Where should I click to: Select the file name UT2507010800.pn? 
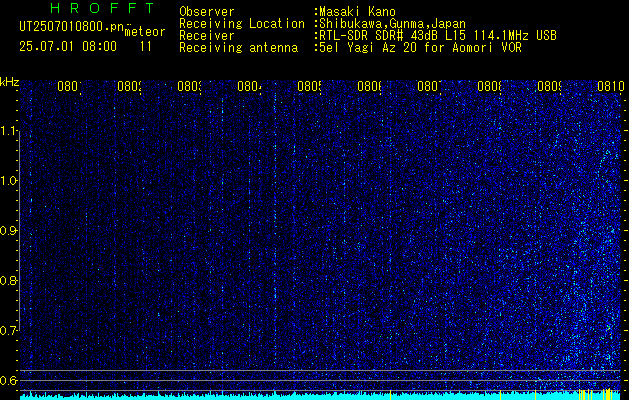(x=70, y=27)
